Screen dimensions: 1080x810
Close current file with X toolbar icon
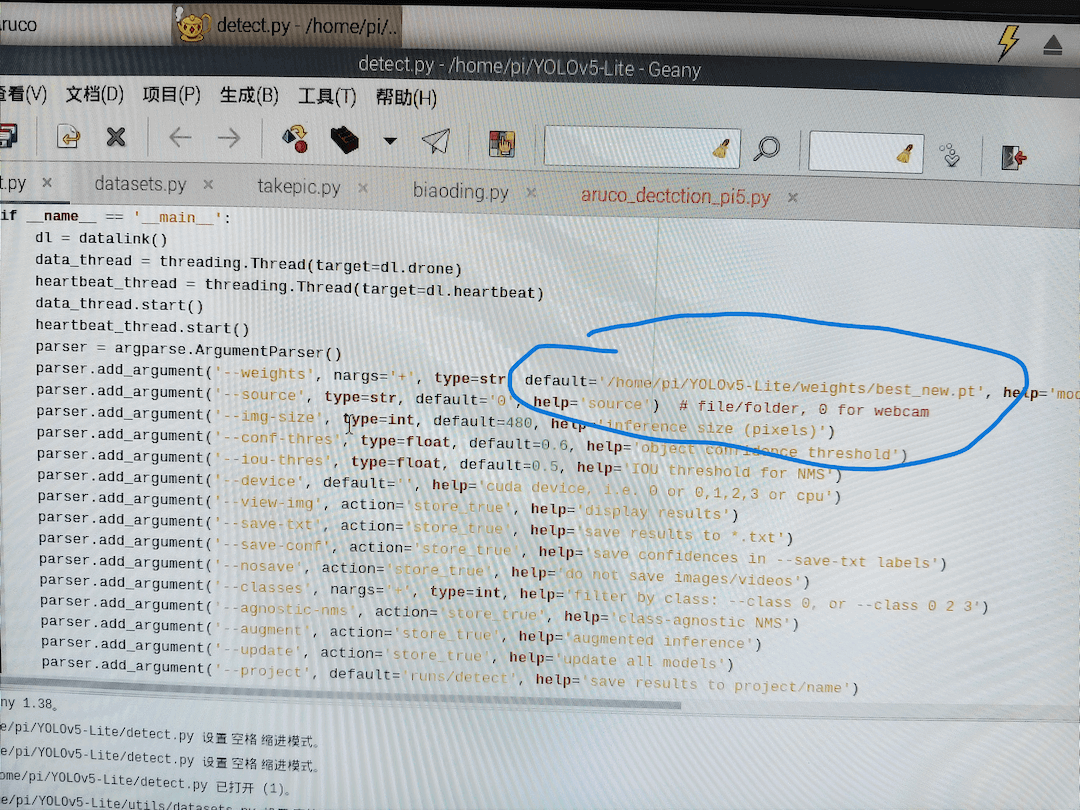(x=116, y=136)
